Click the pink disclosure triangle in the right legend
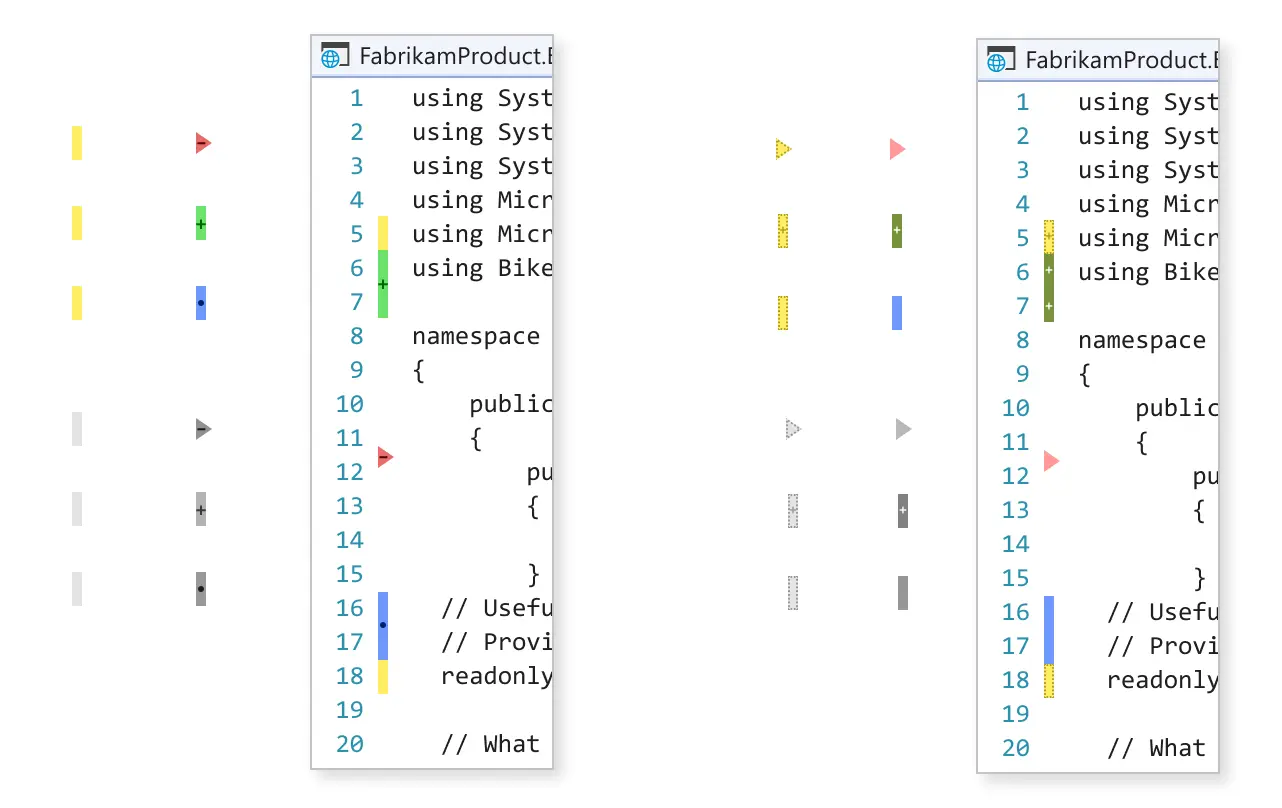 click(x=896, y=148)
